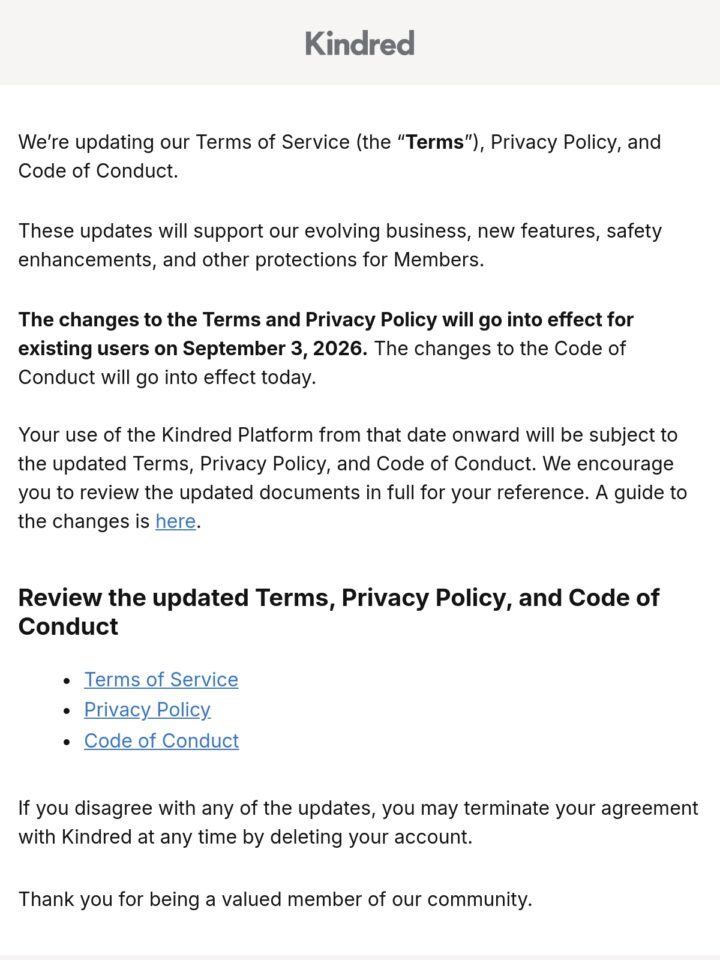Click the Kindred logo in the header
720x960 pixels.
click(x=360, y=43)
